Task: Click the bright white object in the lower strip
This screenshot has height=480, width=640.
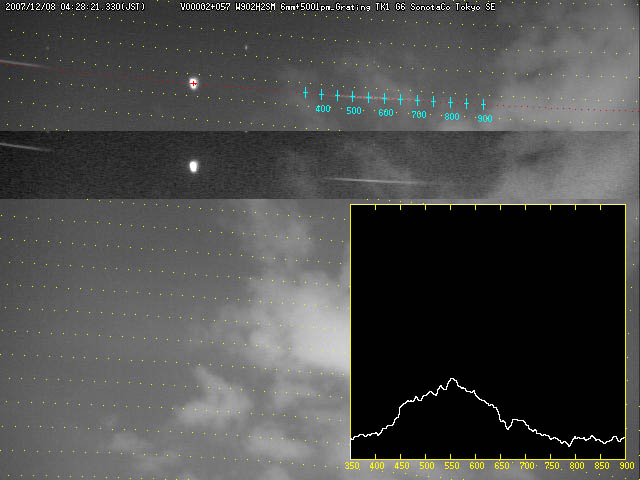Action: pos(194,166)
